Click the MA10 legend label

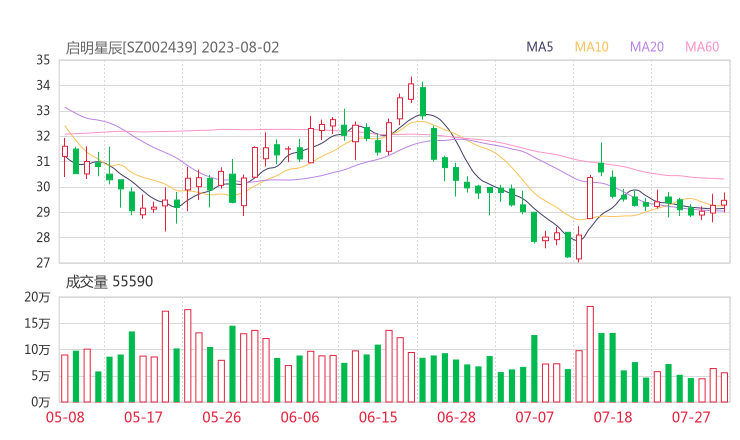(x=591, y=47)
